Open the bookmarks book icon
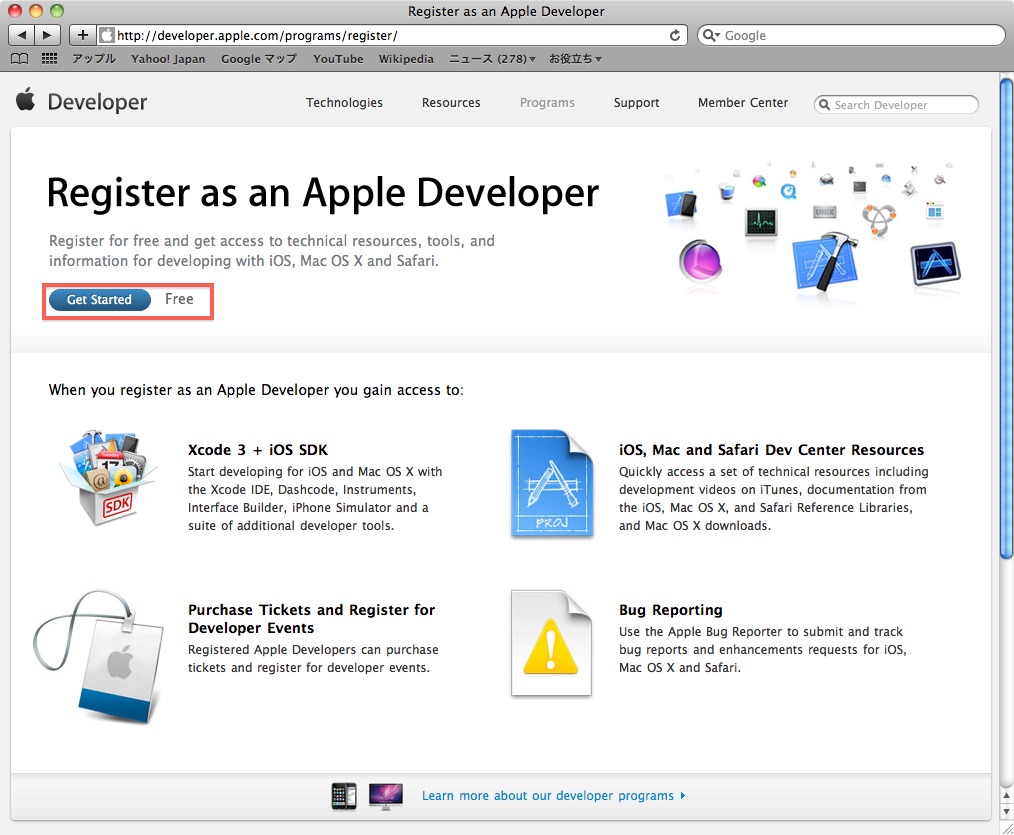Viewport: 1014px width, 835px height. (20, 59)
